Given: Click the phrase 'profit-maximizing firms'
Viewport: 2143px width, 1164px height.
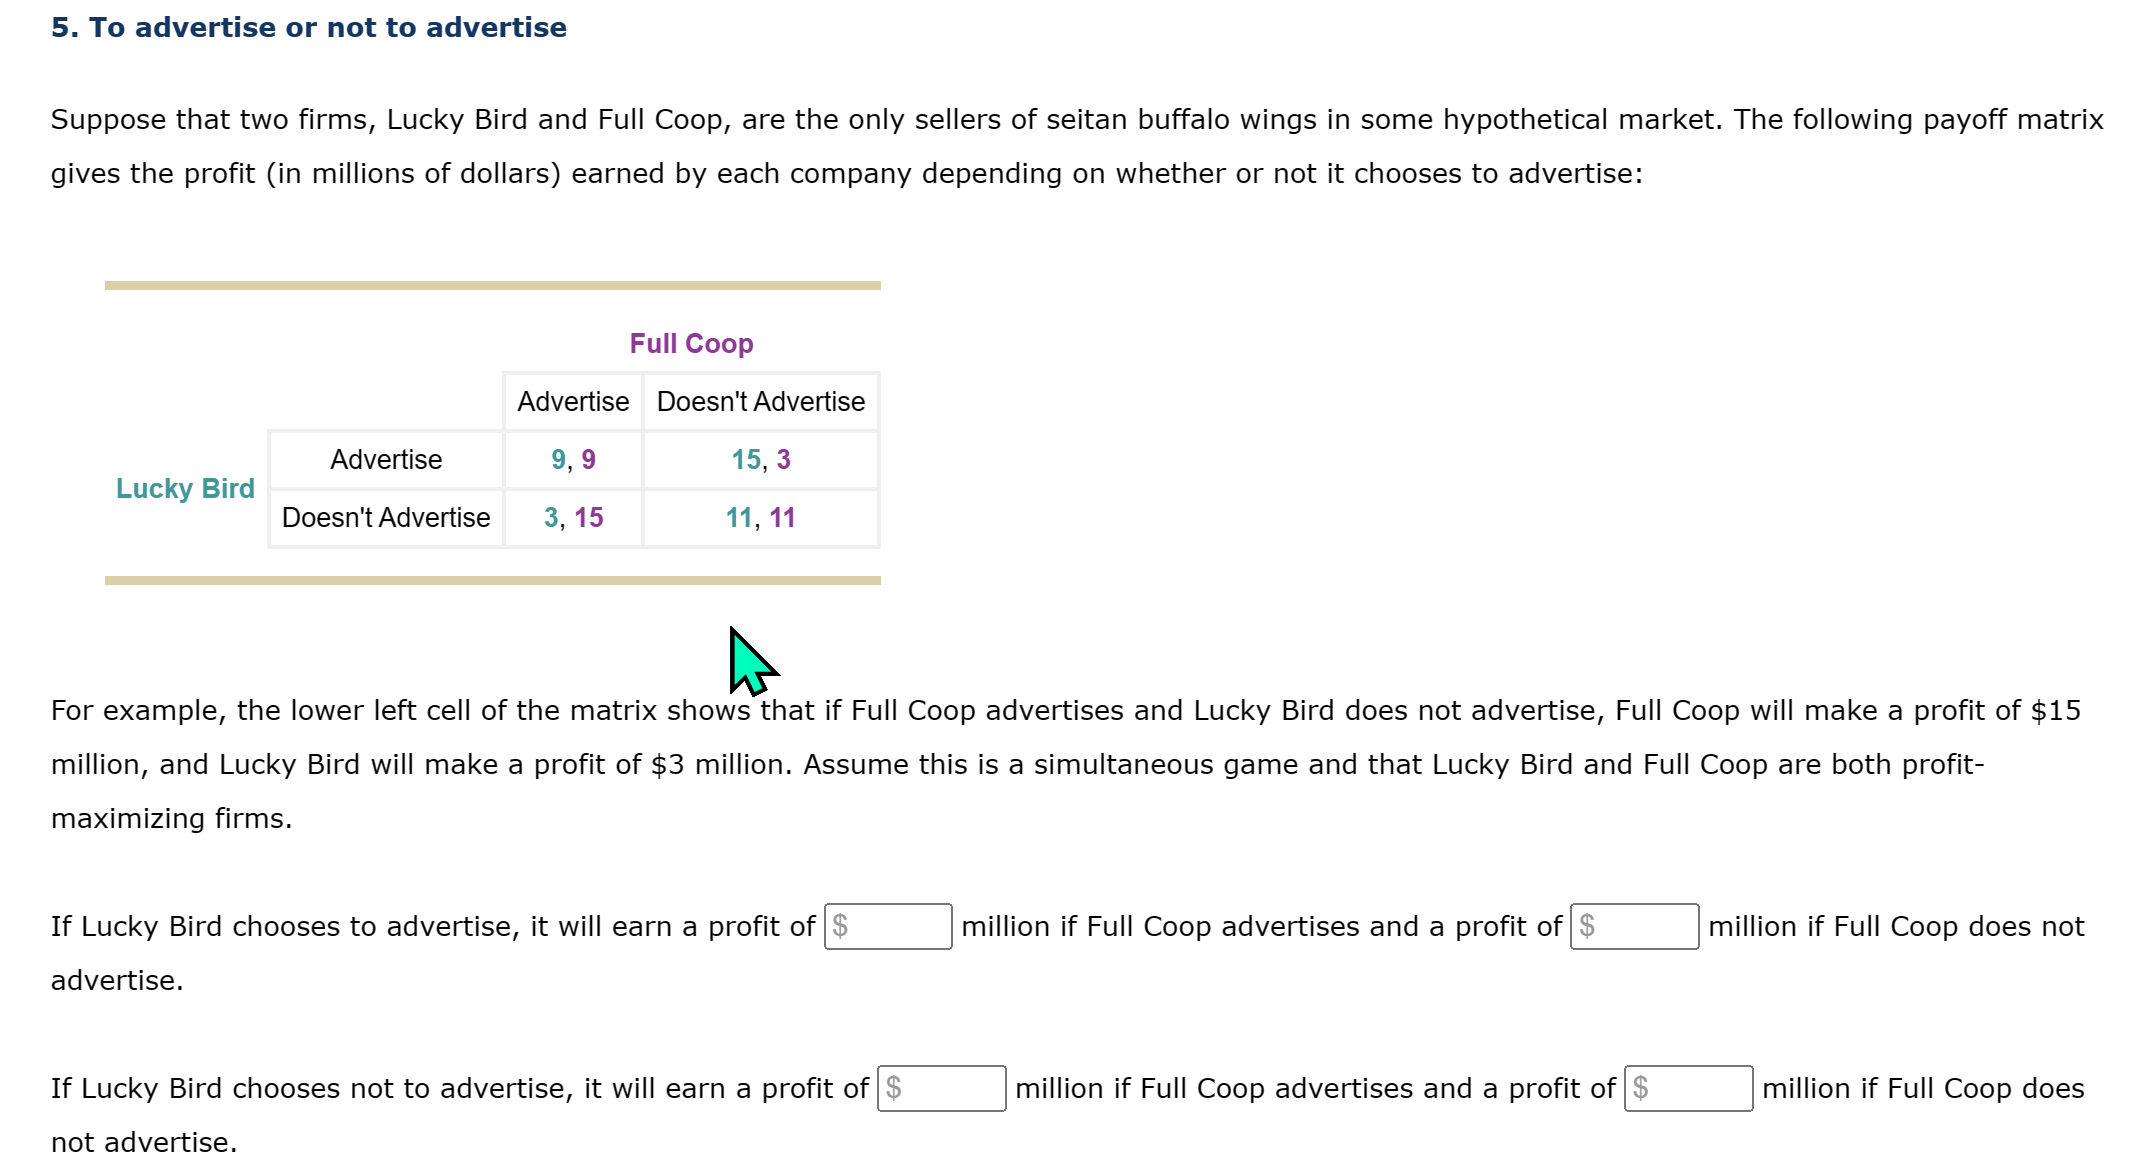Looking at the screenshot, I should [x=170, y=817].
